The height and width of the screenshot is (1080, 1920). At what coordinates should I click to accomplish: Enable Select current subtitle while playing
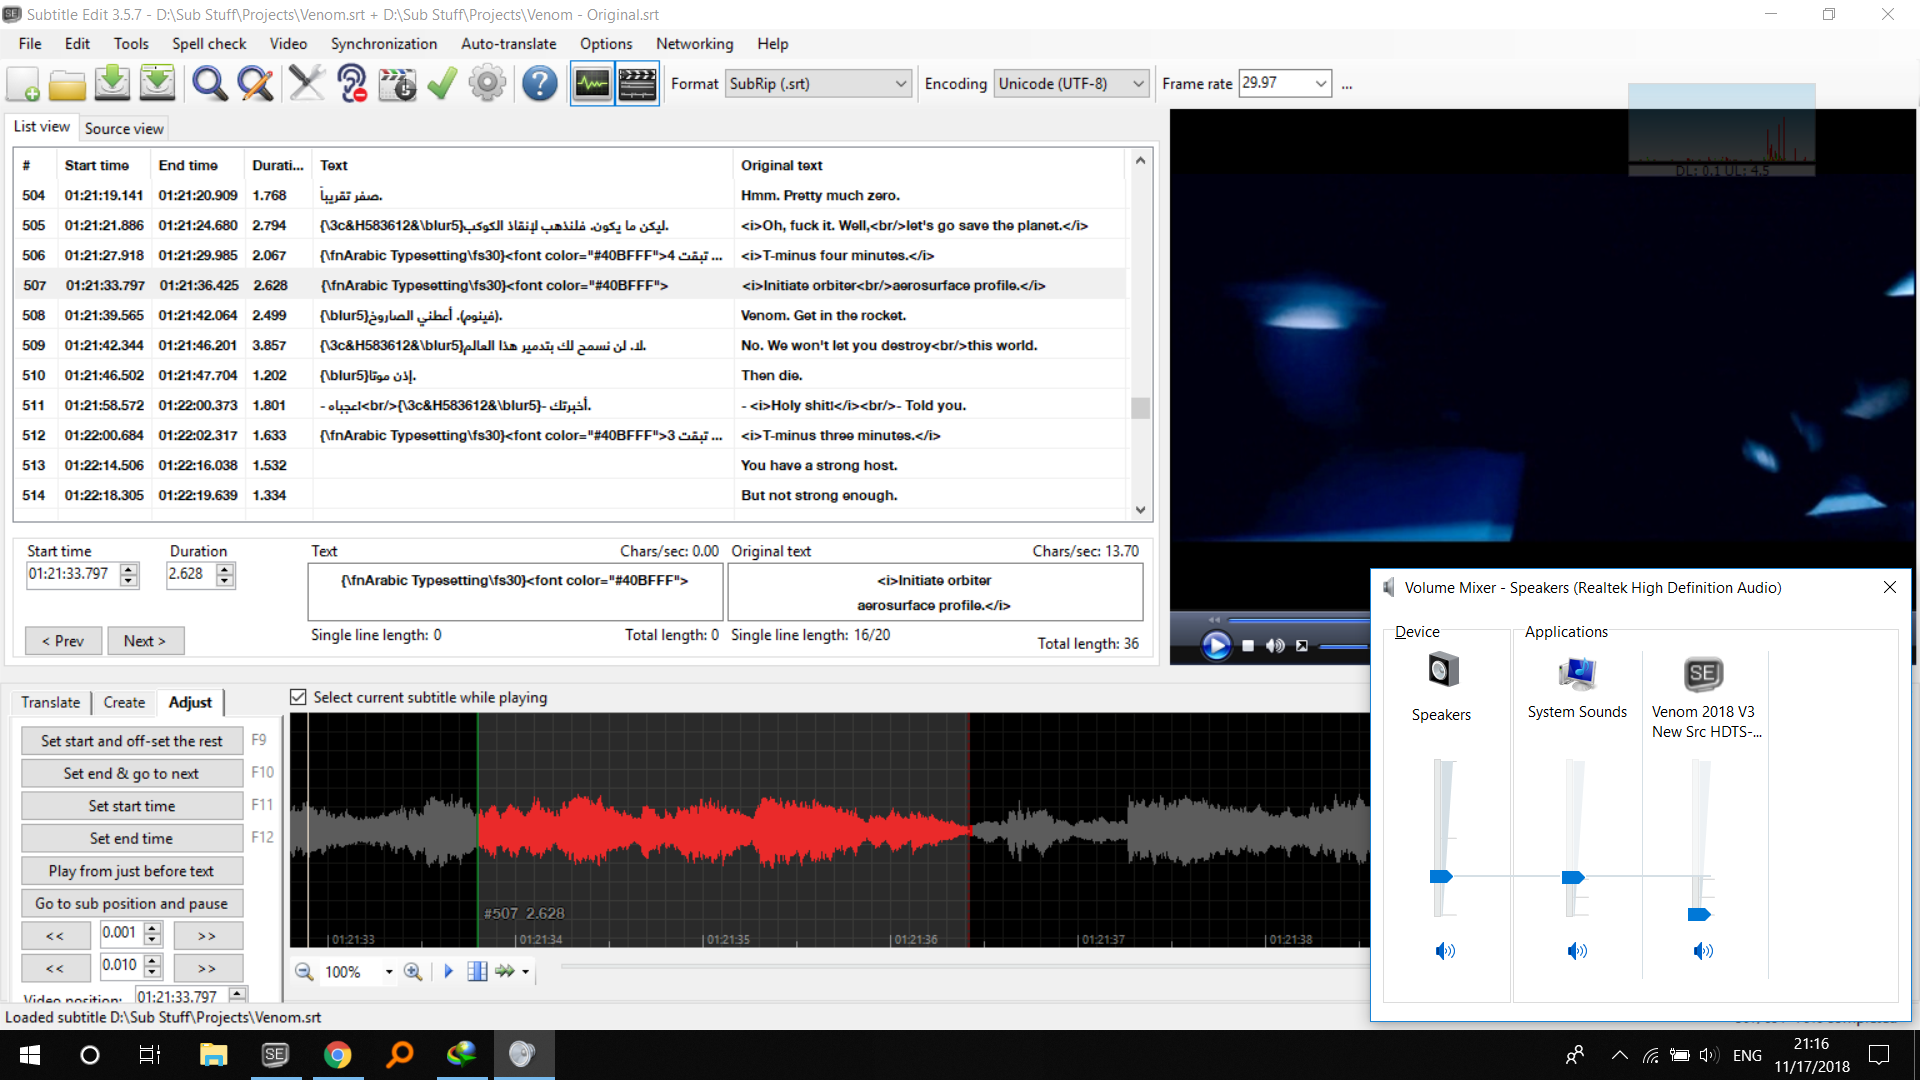pyautogui.click(x=298, y=697)
